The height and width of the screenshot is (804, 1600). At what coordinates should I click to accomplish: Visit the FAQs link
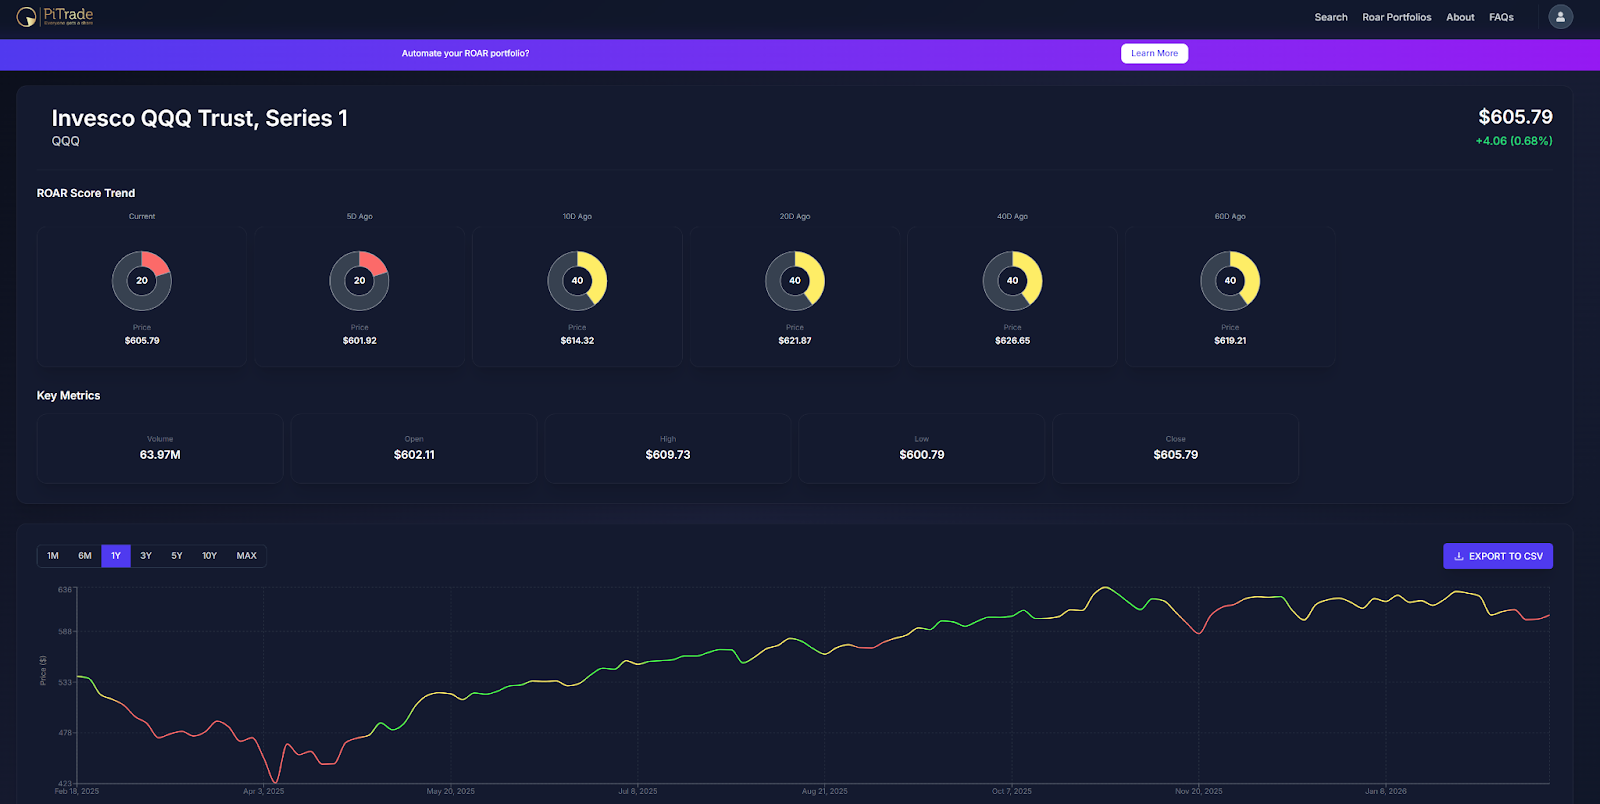[x=1501, y=17]
